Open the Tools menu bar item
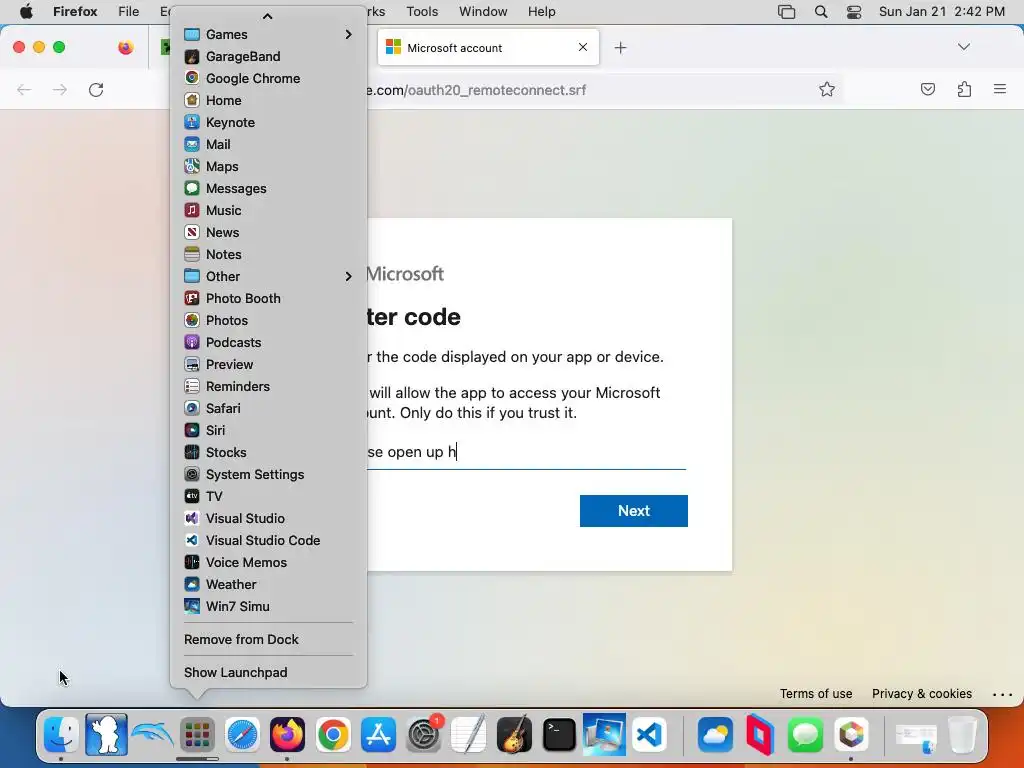1024x768 pixels. click(x=422, y=12)
